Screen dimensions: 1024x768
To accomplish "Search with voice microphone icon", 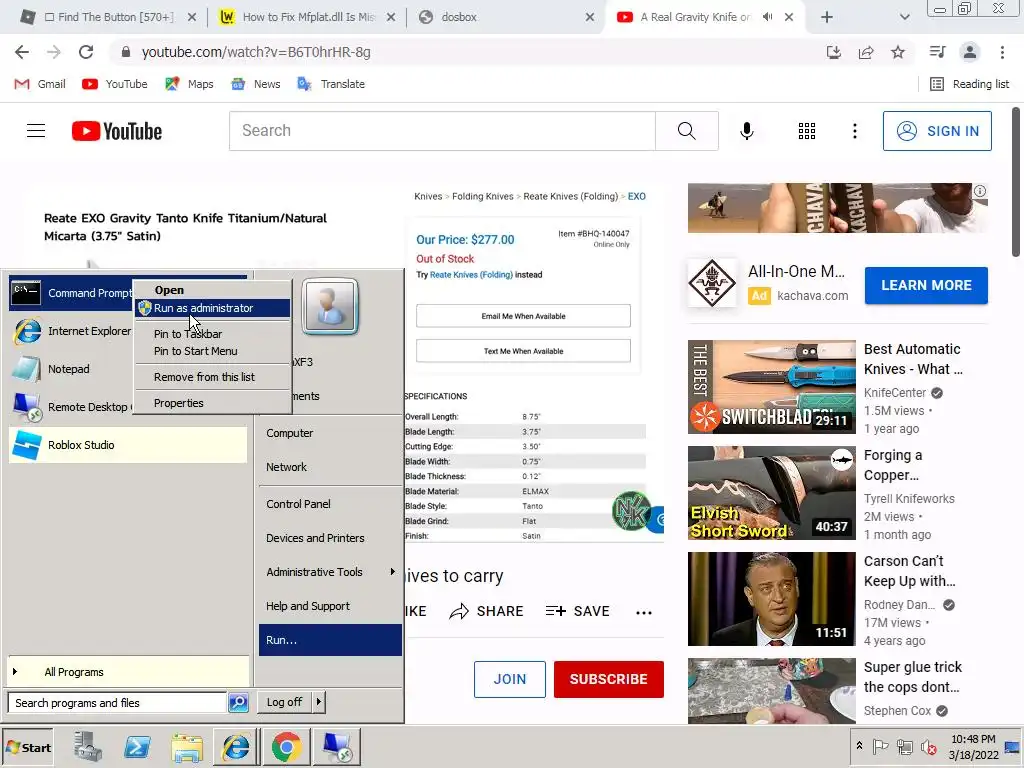I will click(x=746, y=131).
